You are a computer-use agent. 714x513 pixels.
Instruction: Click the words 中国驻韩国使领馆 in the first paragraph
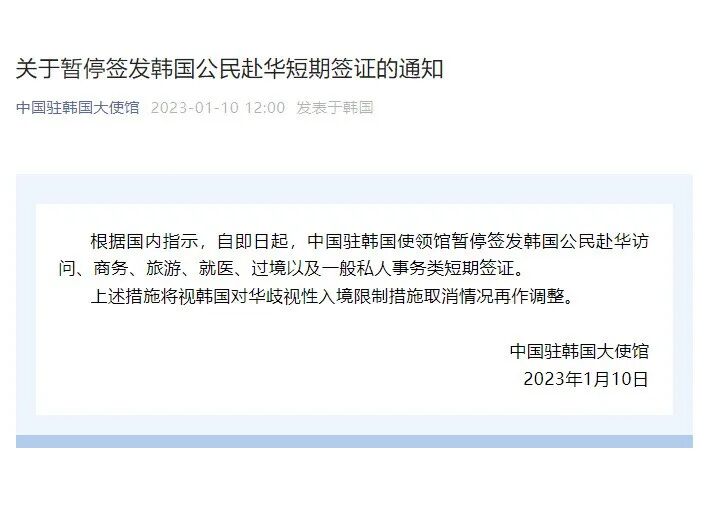pos(379,241)
